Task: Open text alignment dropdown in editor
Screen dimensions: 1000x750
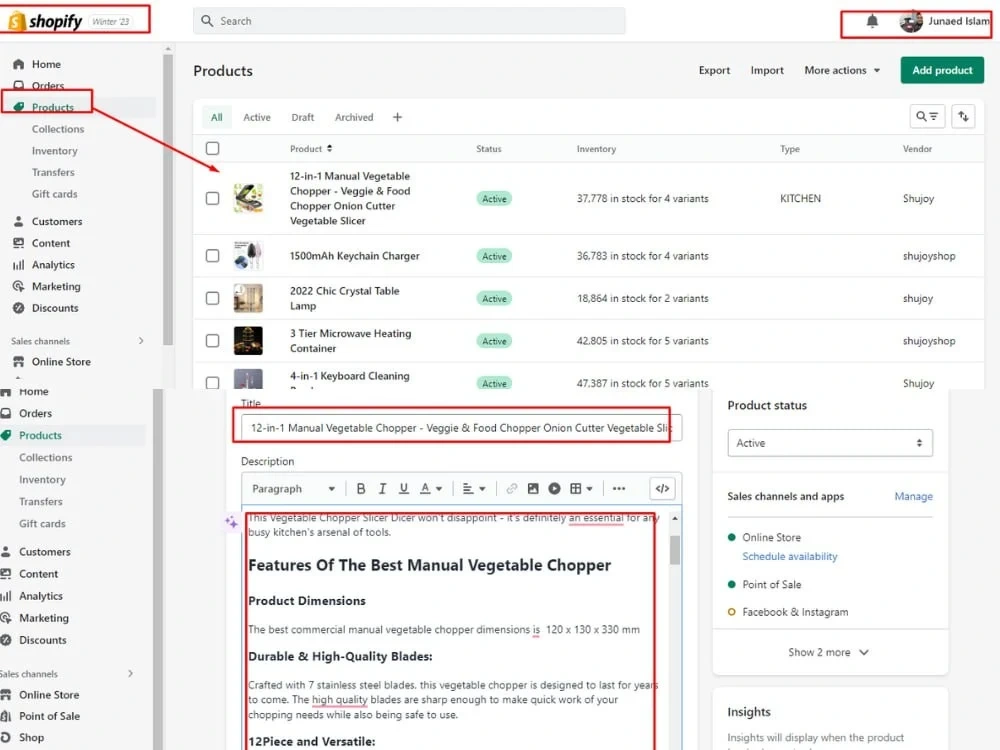Action: click(474, 489)
